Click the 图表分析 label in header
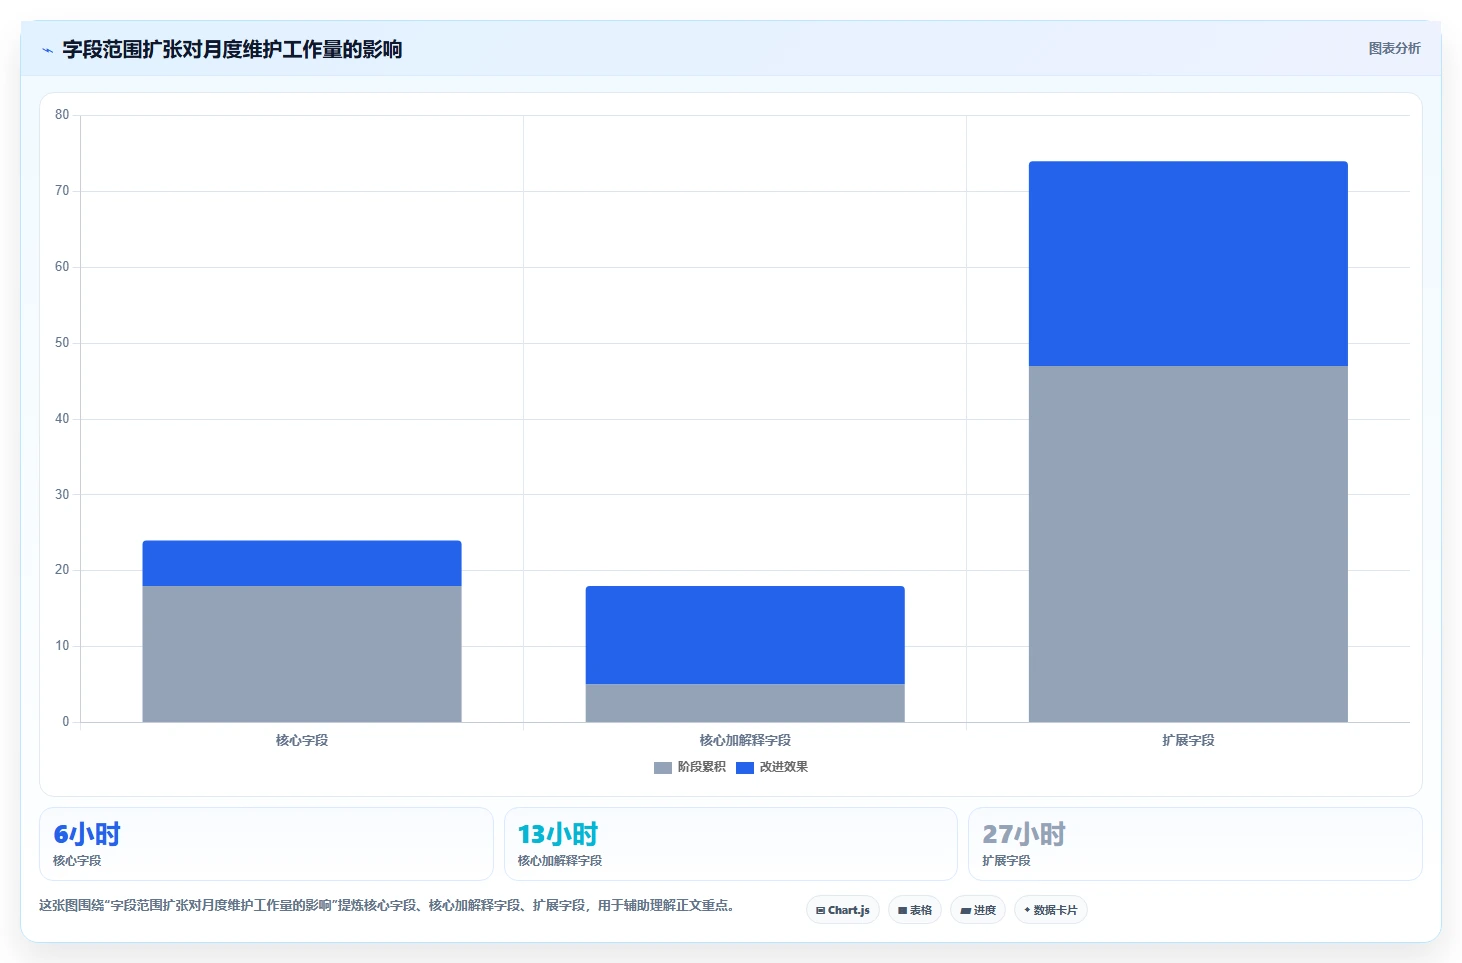The image size is (1462, 963). (x=1394, y=48)
